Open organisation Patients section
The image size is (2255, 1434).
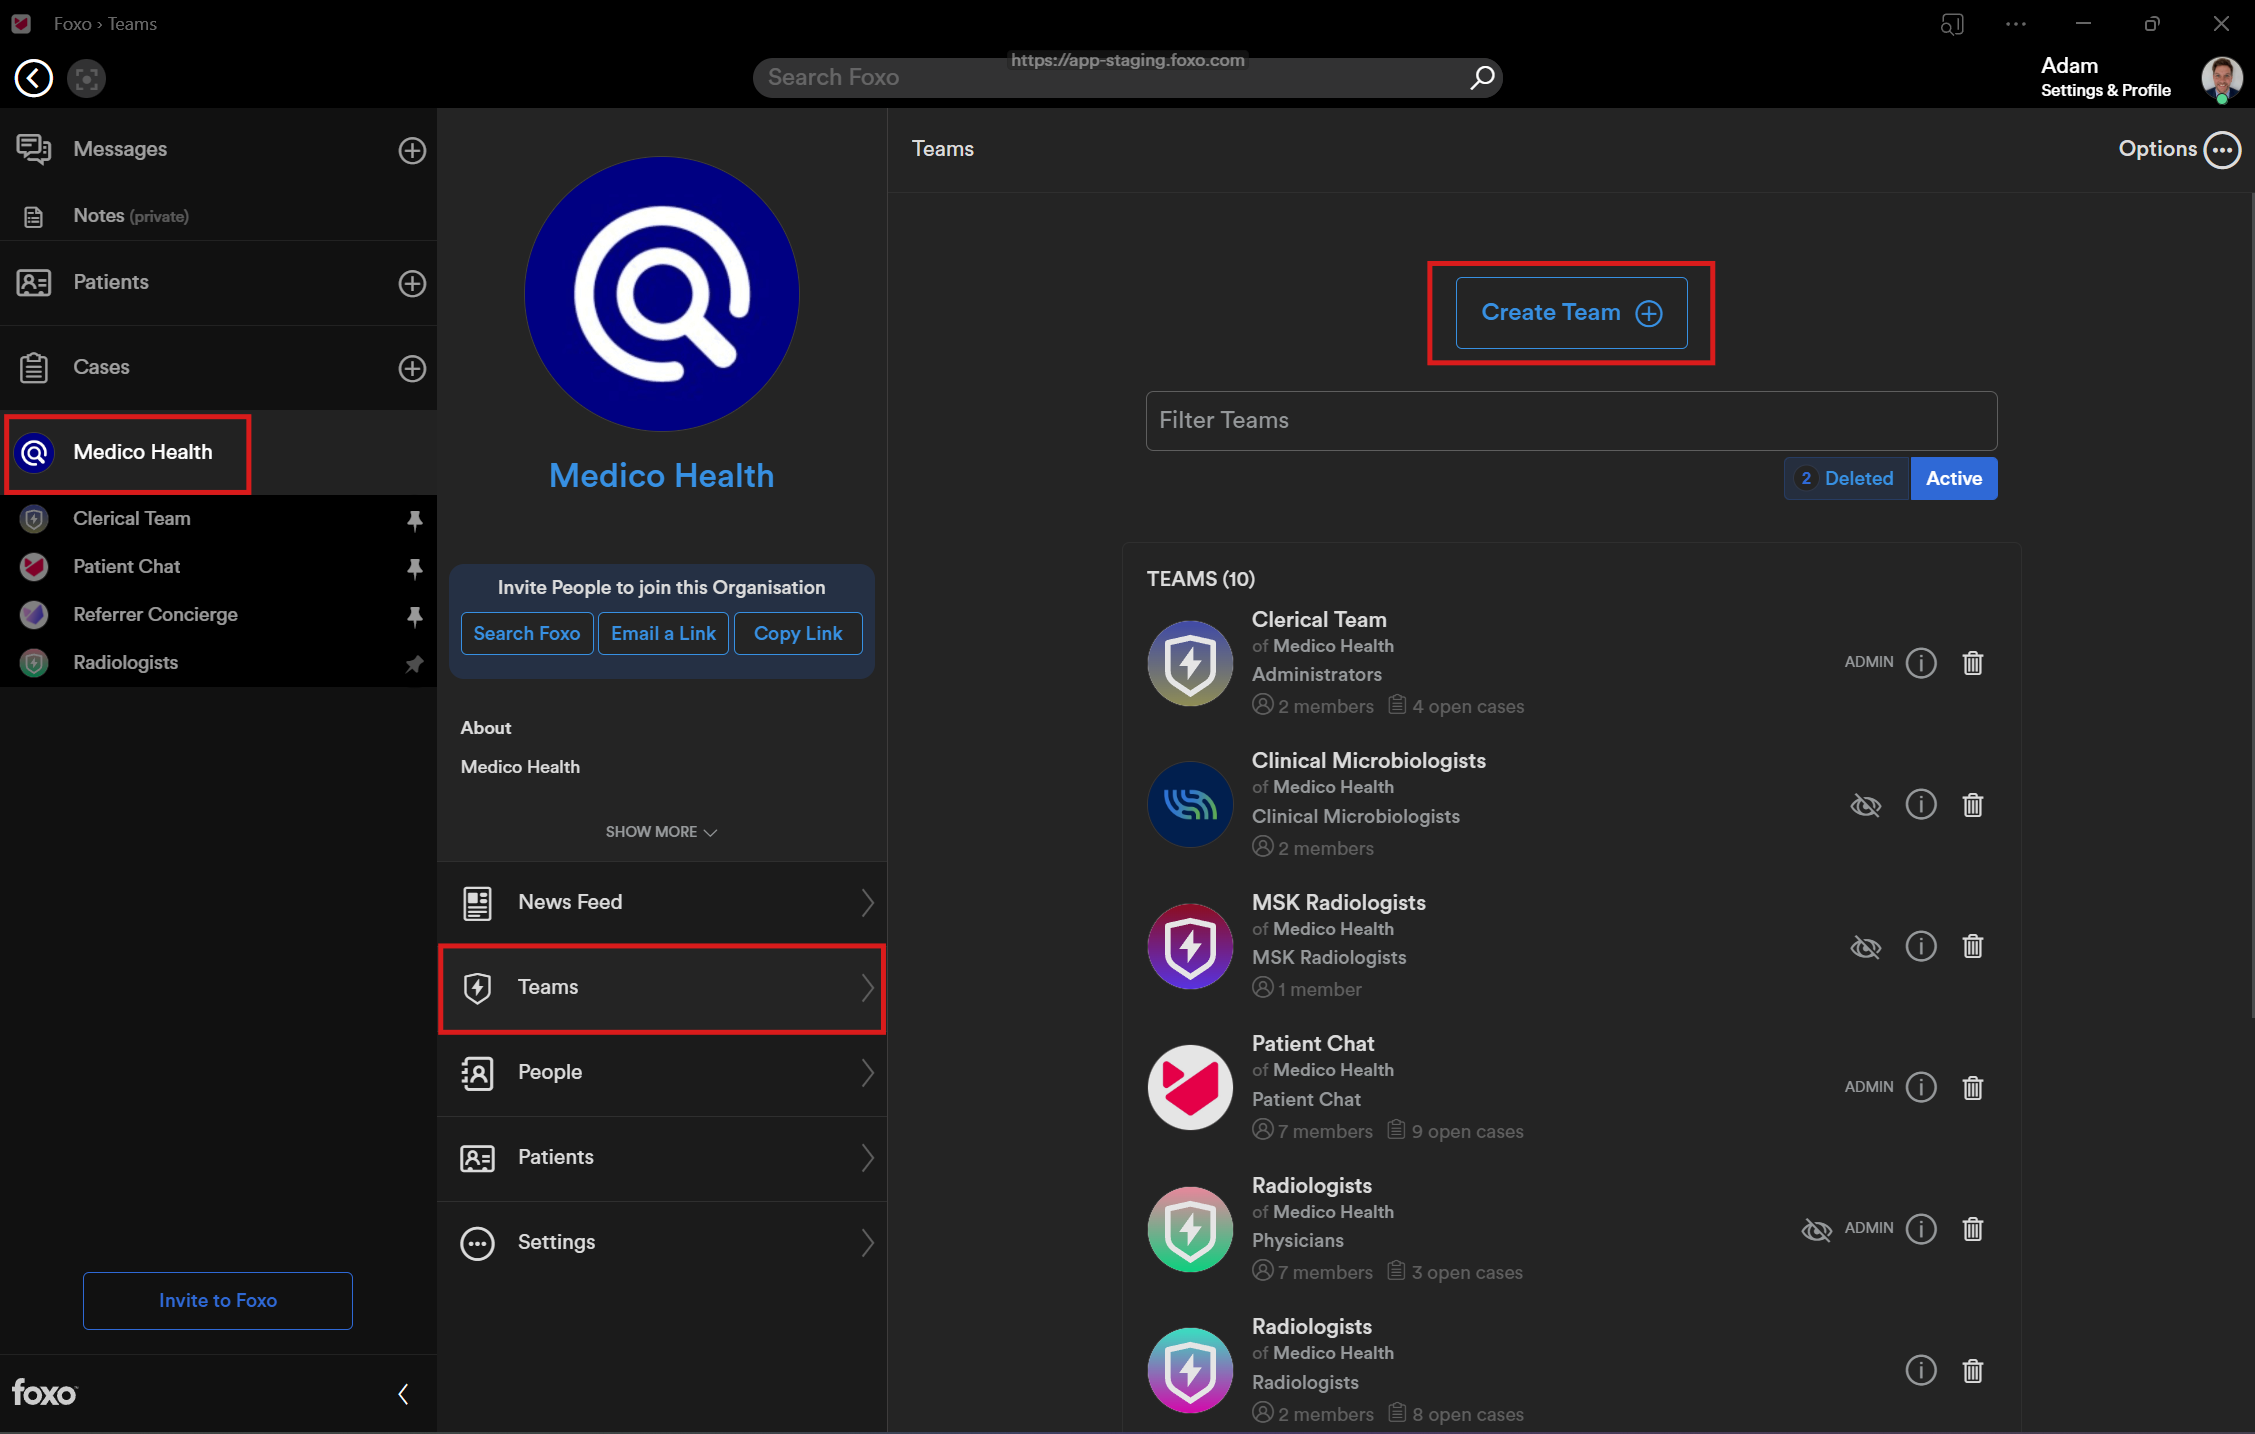(662, 1158)
